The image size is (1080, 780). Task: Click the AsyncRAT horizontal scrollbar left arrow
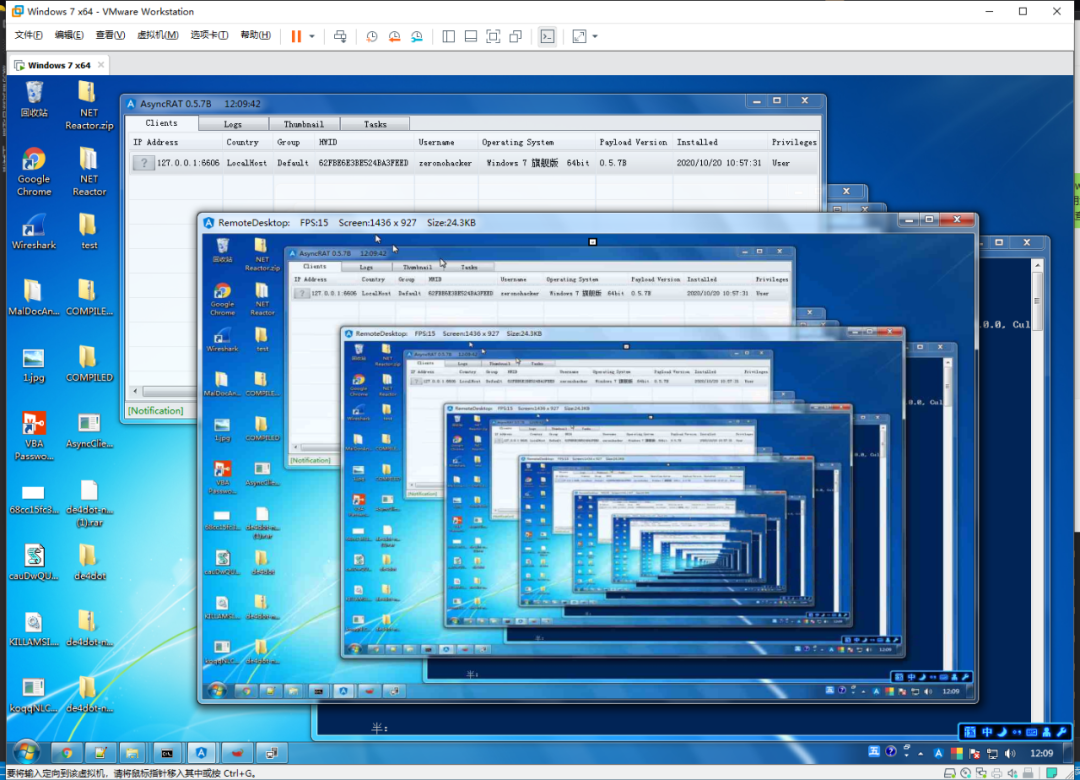135,391
